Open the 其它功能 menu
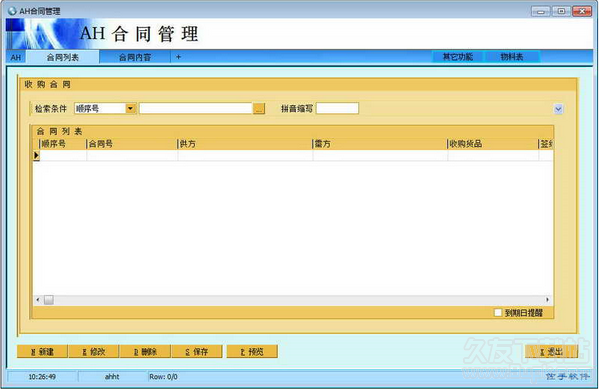 (x=458, y=57)
